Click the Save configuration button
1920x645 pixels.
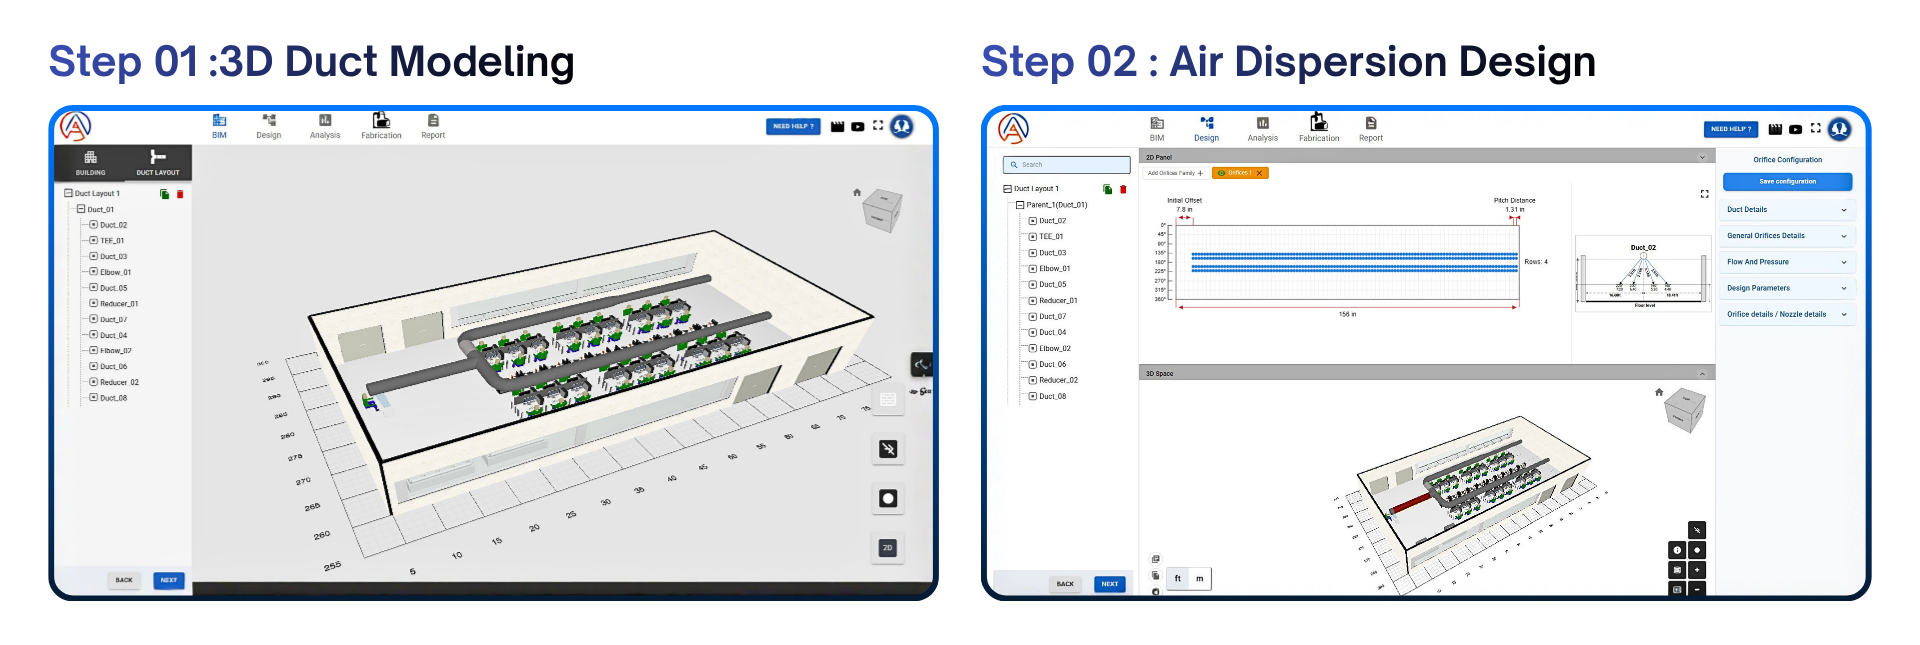click(1787, 182)
